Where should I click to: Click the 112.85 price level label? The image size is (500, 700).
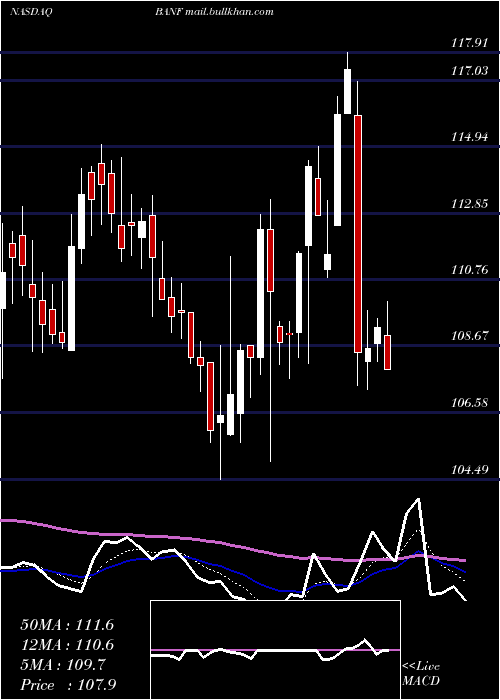pyautogui.click(x=469, y=204)
